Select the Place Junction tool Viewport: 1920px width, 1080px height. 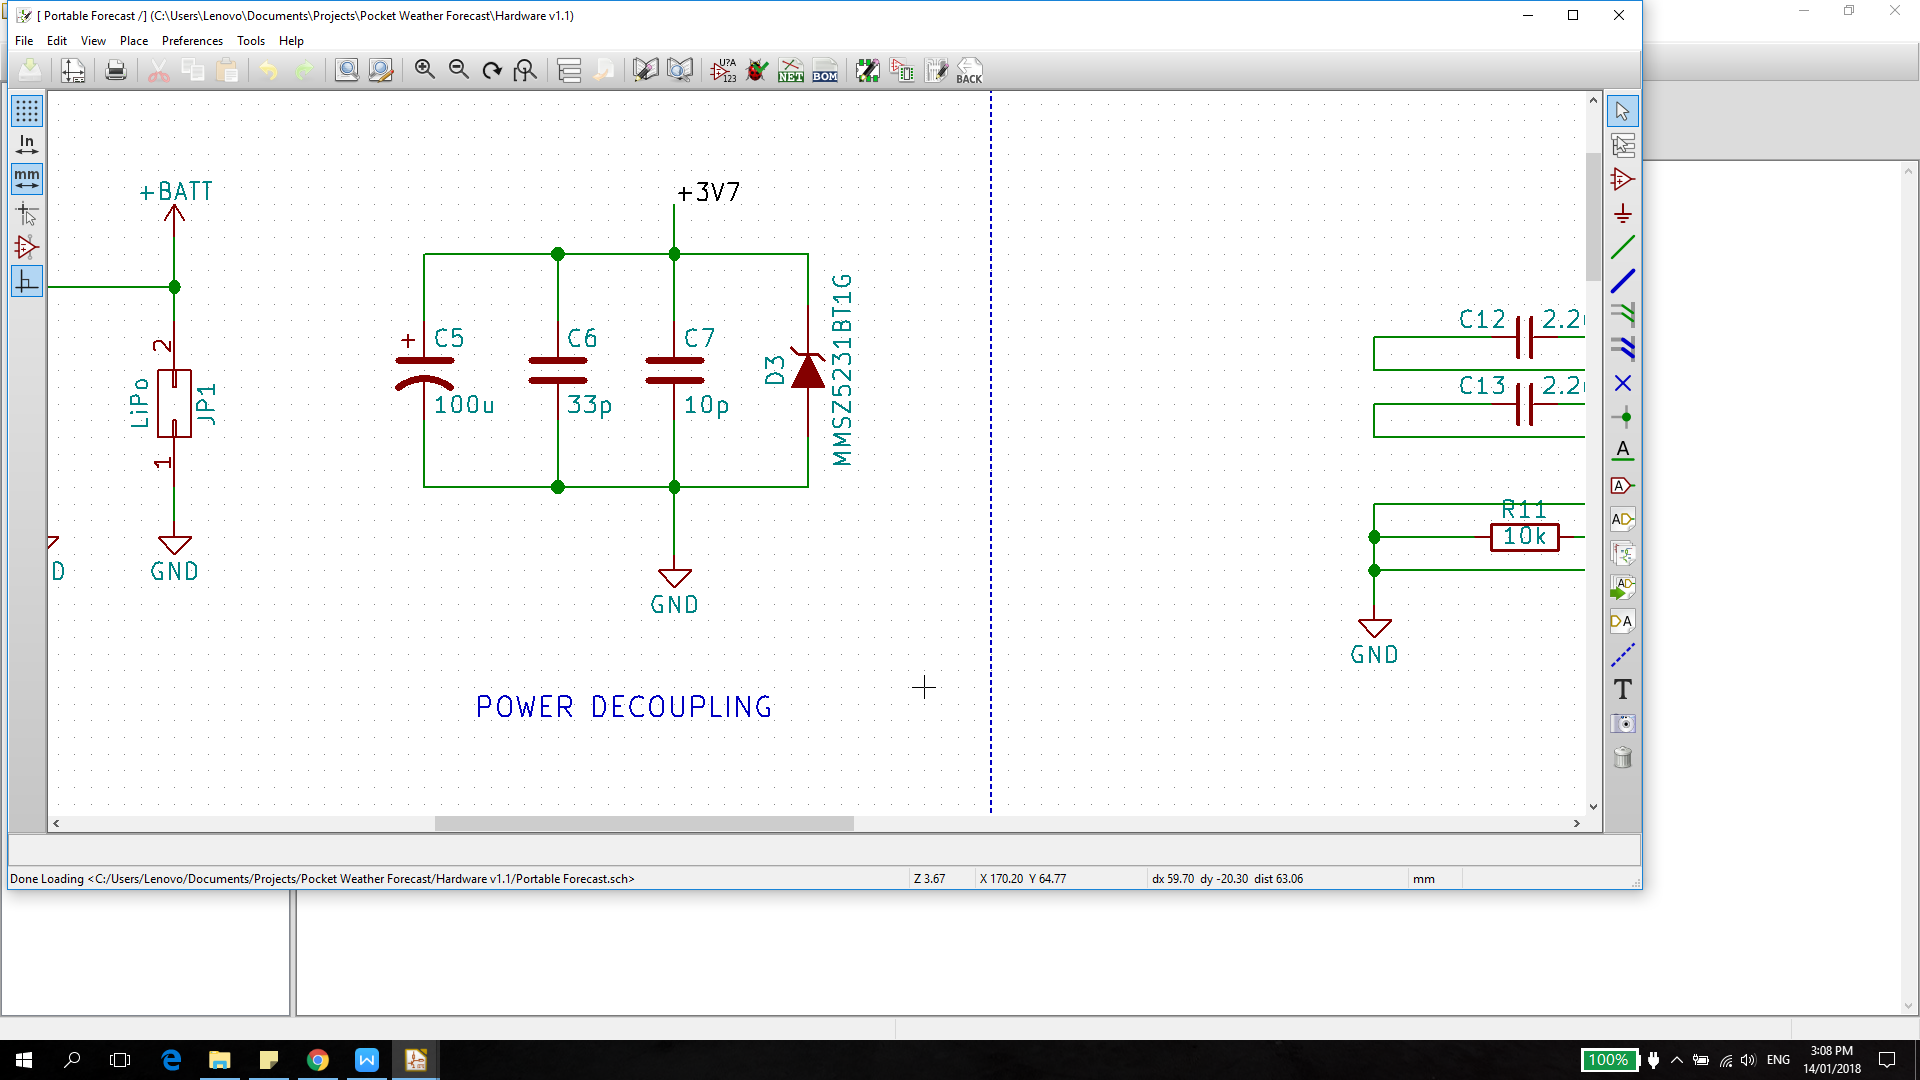1622,417
